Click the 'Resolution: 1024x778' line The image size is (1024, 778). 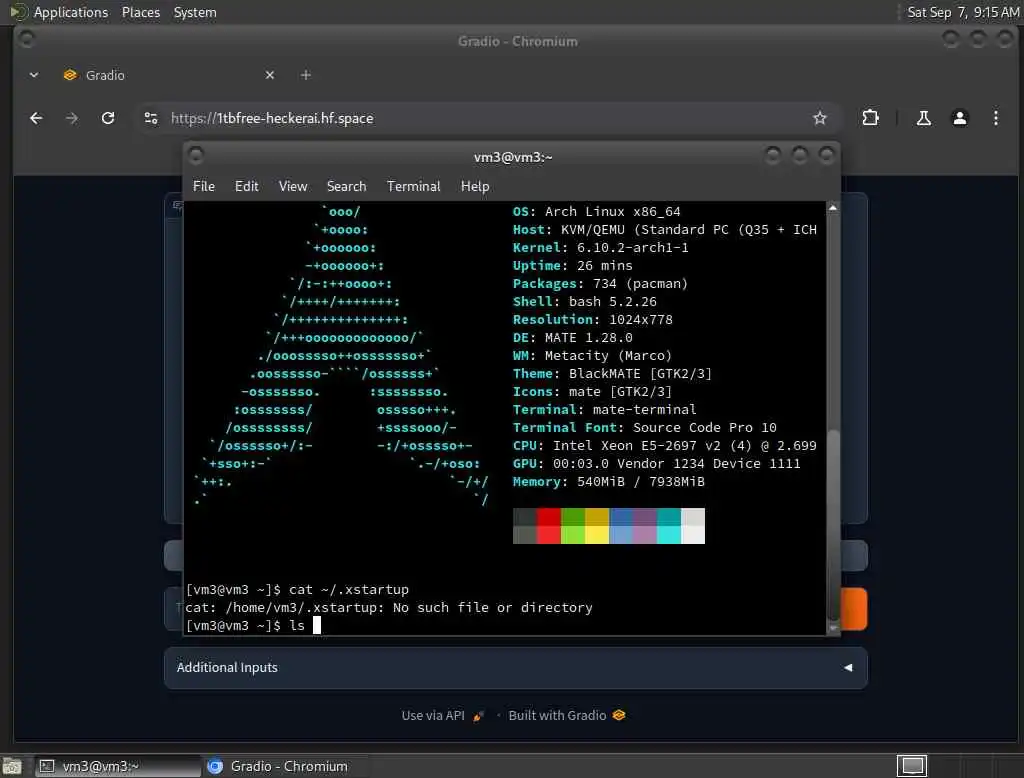[592, 319]
